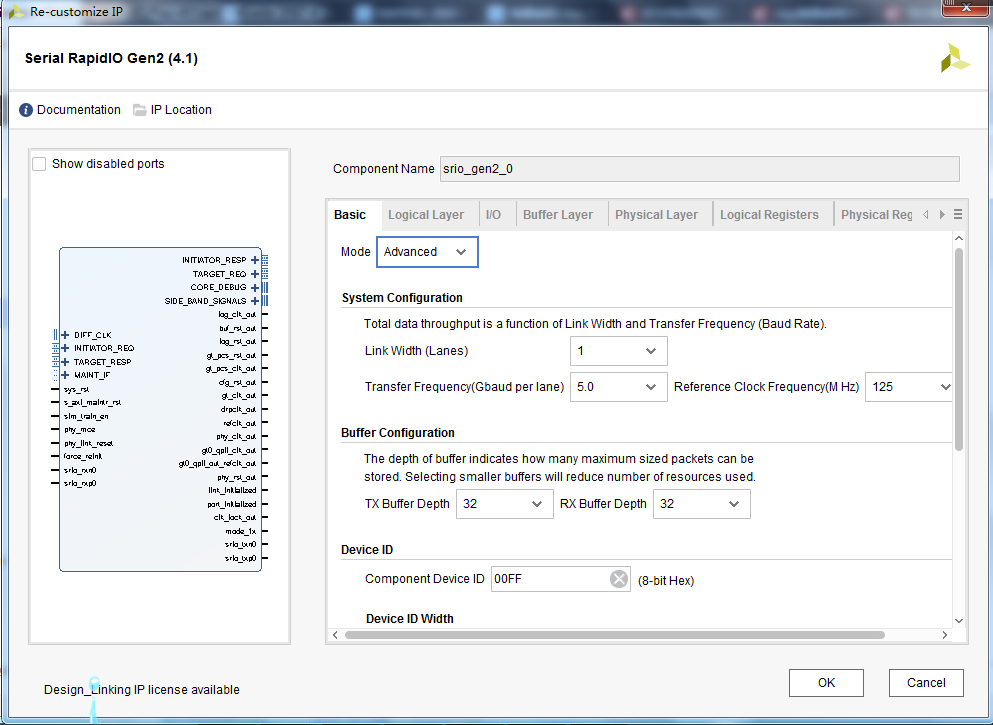Click the left tab scroll arrow

pos(928,213)
